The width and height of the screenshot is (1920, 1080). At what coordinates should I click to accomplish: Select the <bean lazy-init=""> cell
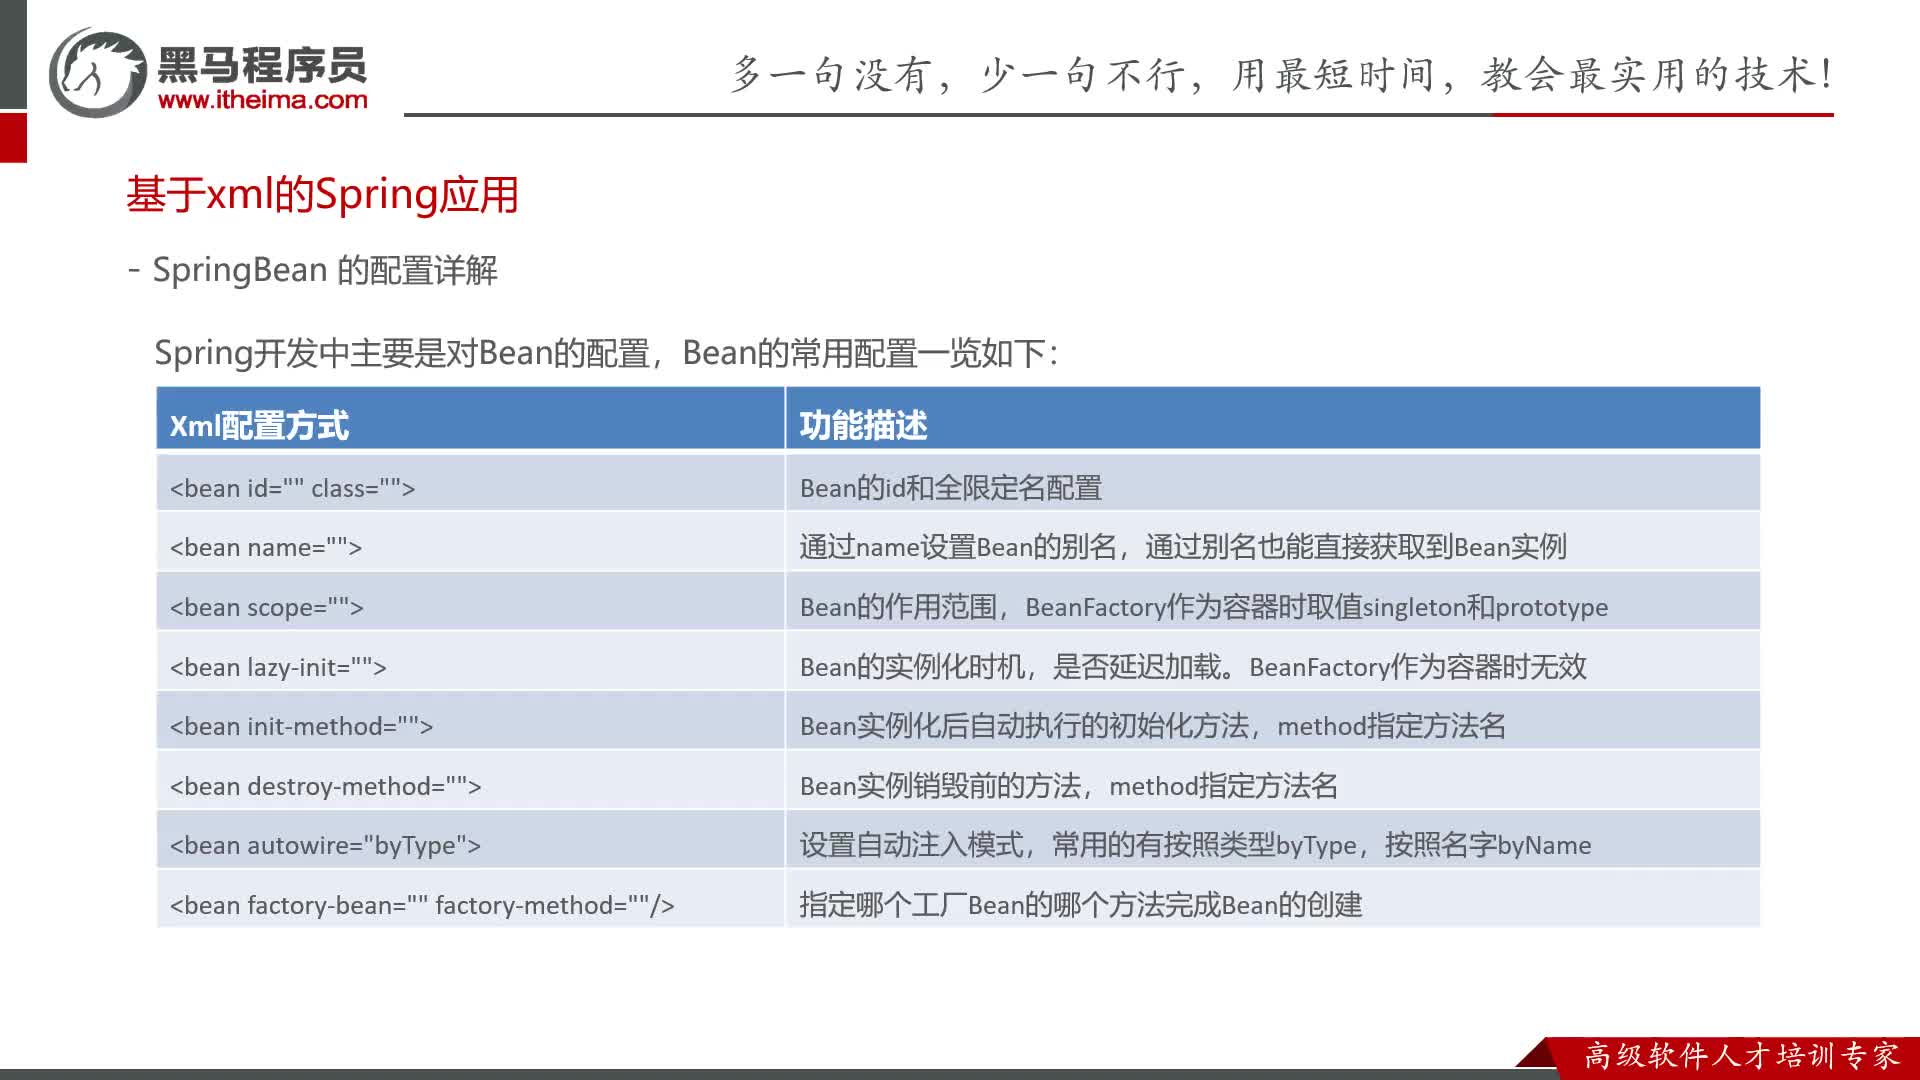pos(470,661)
